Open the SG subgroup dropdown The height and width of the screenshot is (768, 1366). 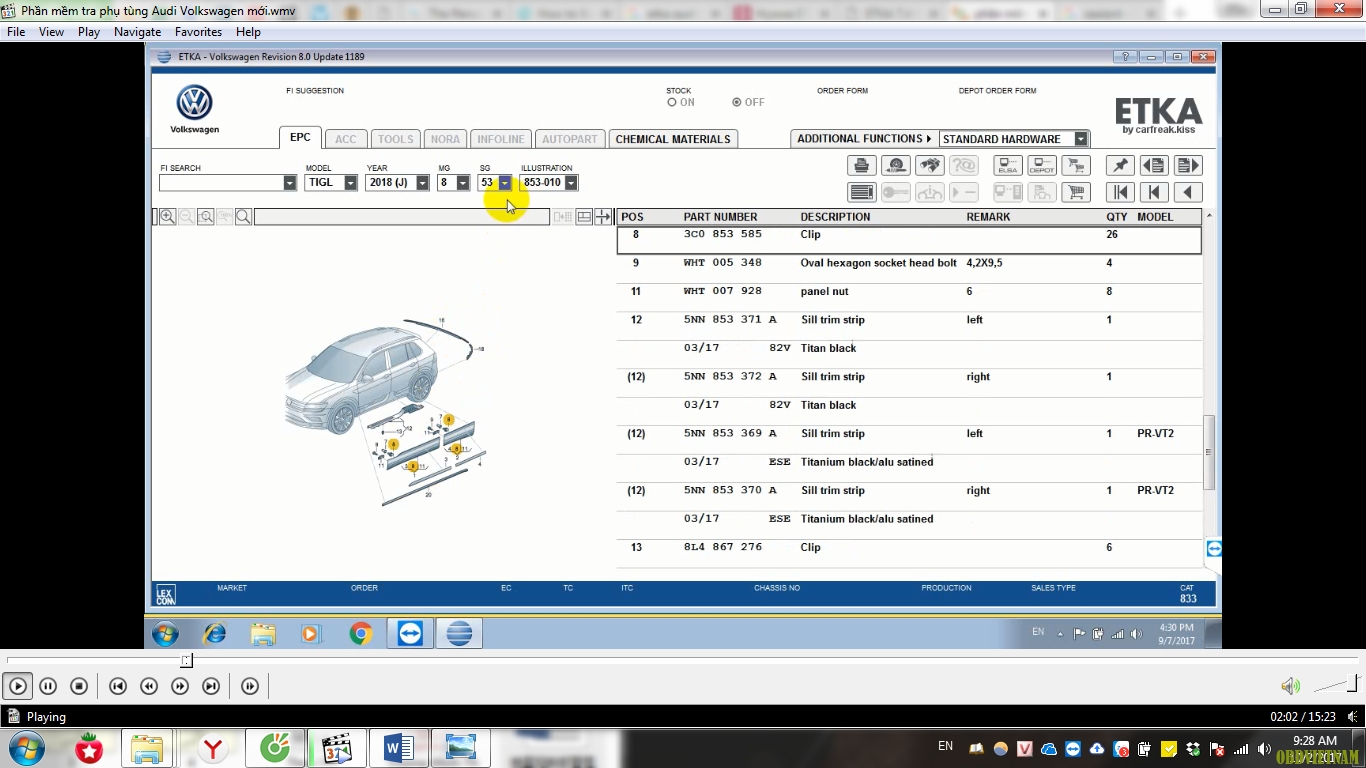[x=505, y=183]
